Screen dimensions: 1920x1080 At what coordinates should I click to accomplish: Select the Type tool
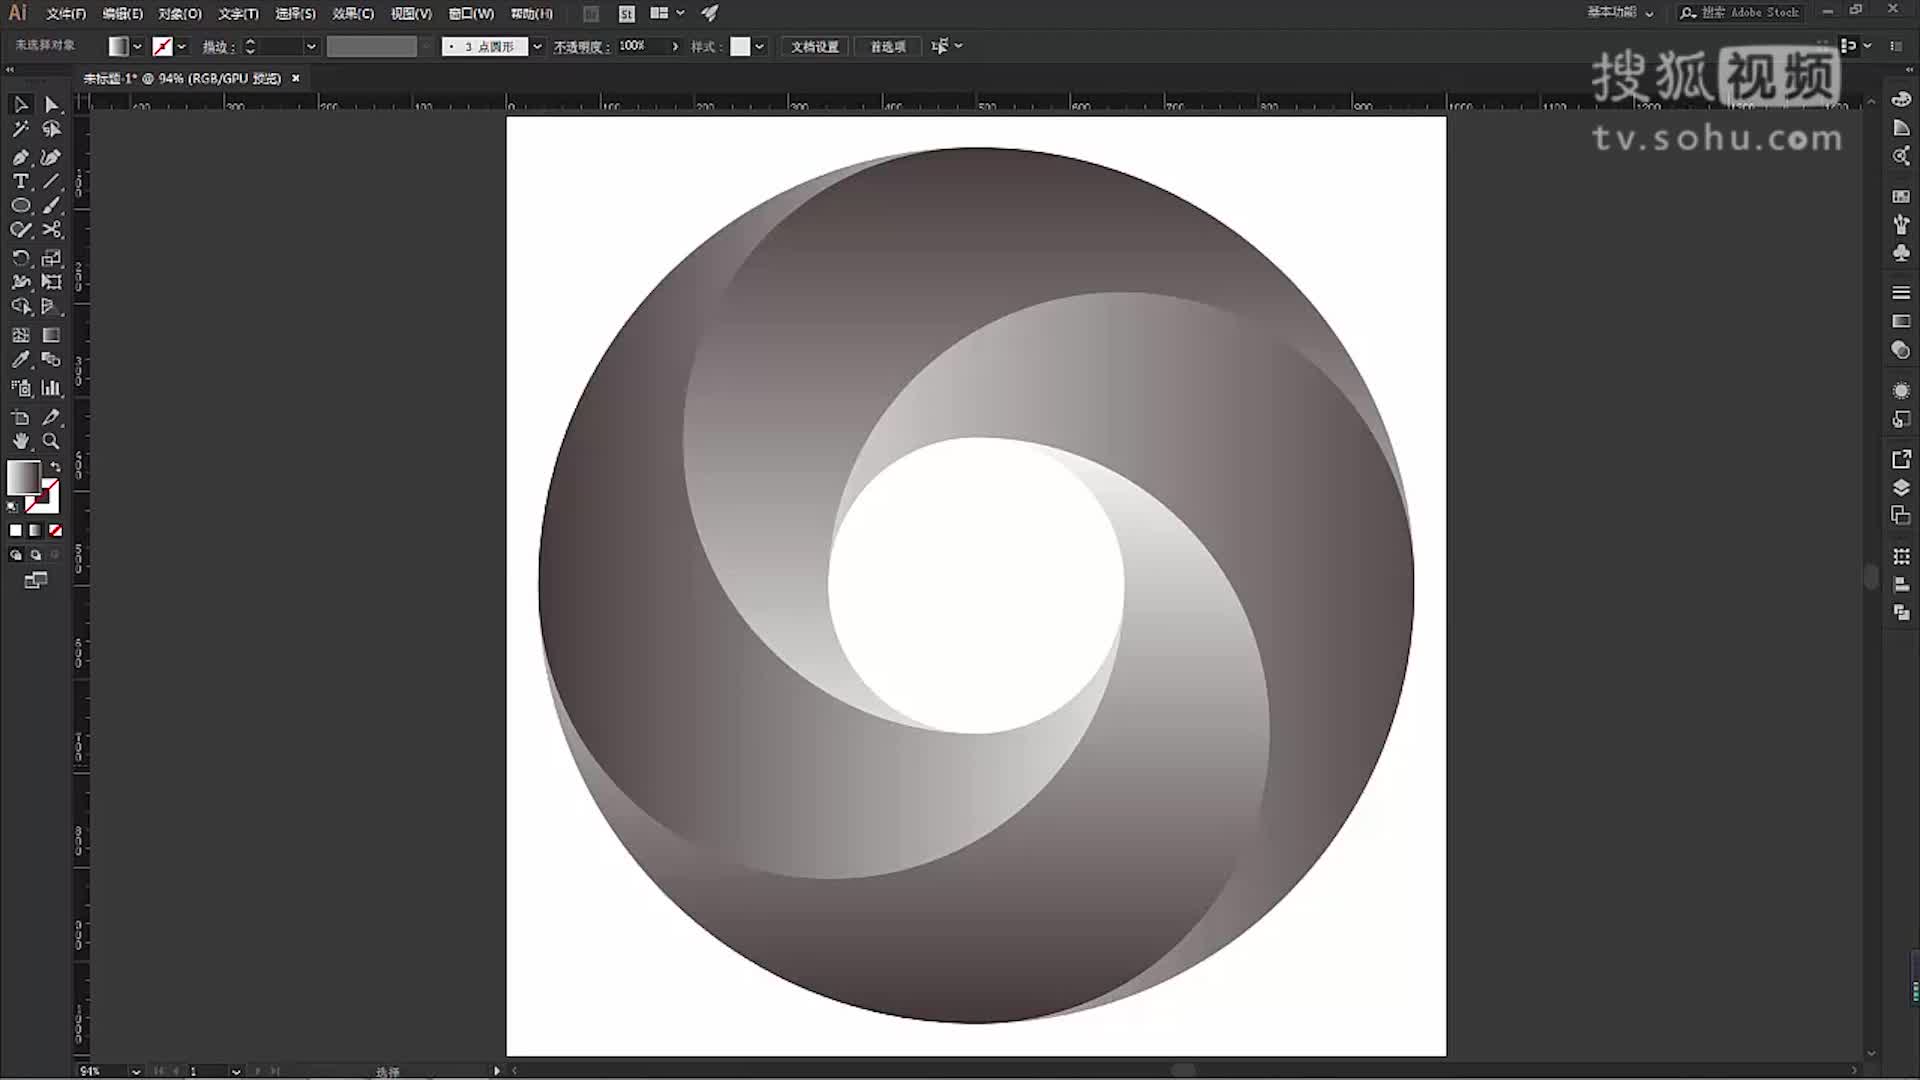click(20, 181)
